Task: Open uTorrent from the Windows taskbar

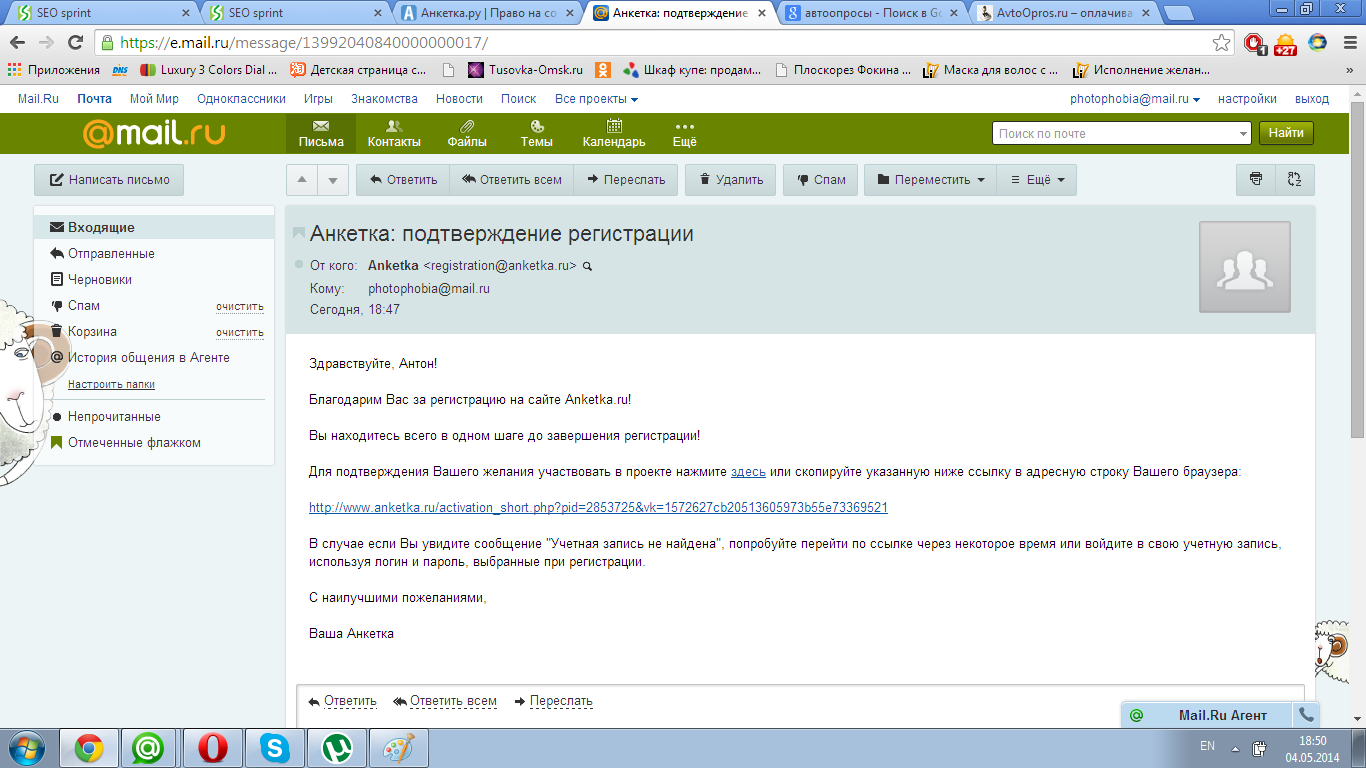Action: click(x=336, y=747)
